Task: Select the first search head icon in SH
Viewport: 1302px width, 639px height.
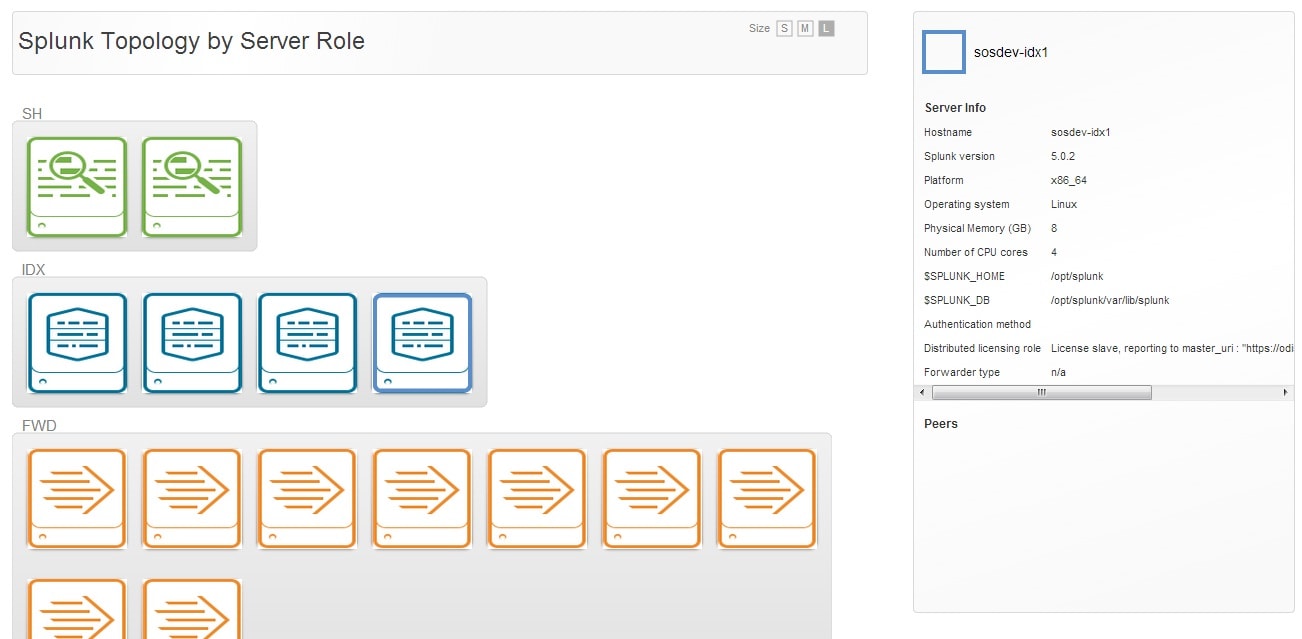Action: coord(77,187)
